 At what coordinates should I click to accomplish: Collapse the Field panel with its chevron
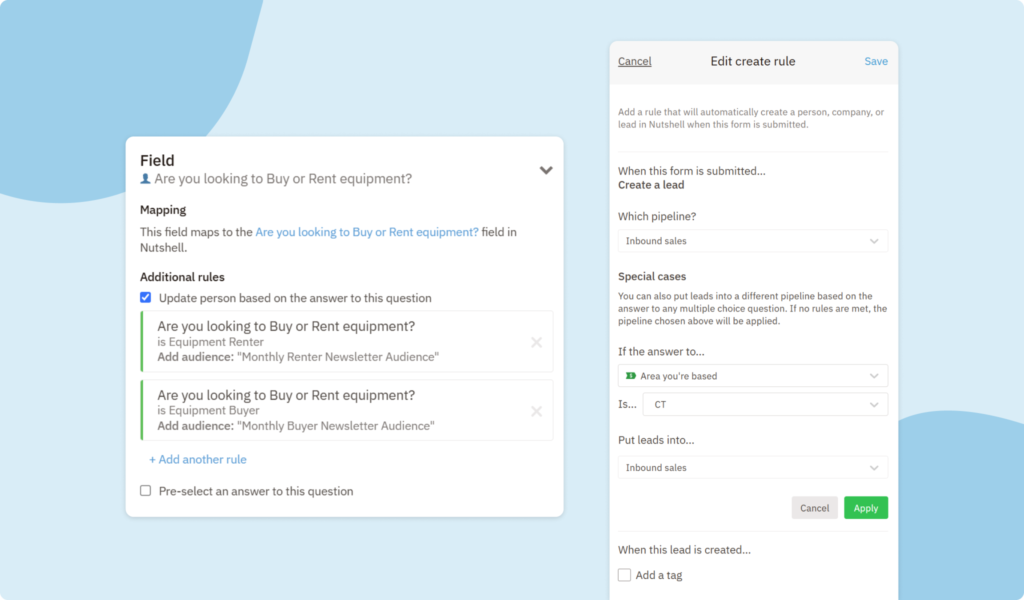[546, 170]
